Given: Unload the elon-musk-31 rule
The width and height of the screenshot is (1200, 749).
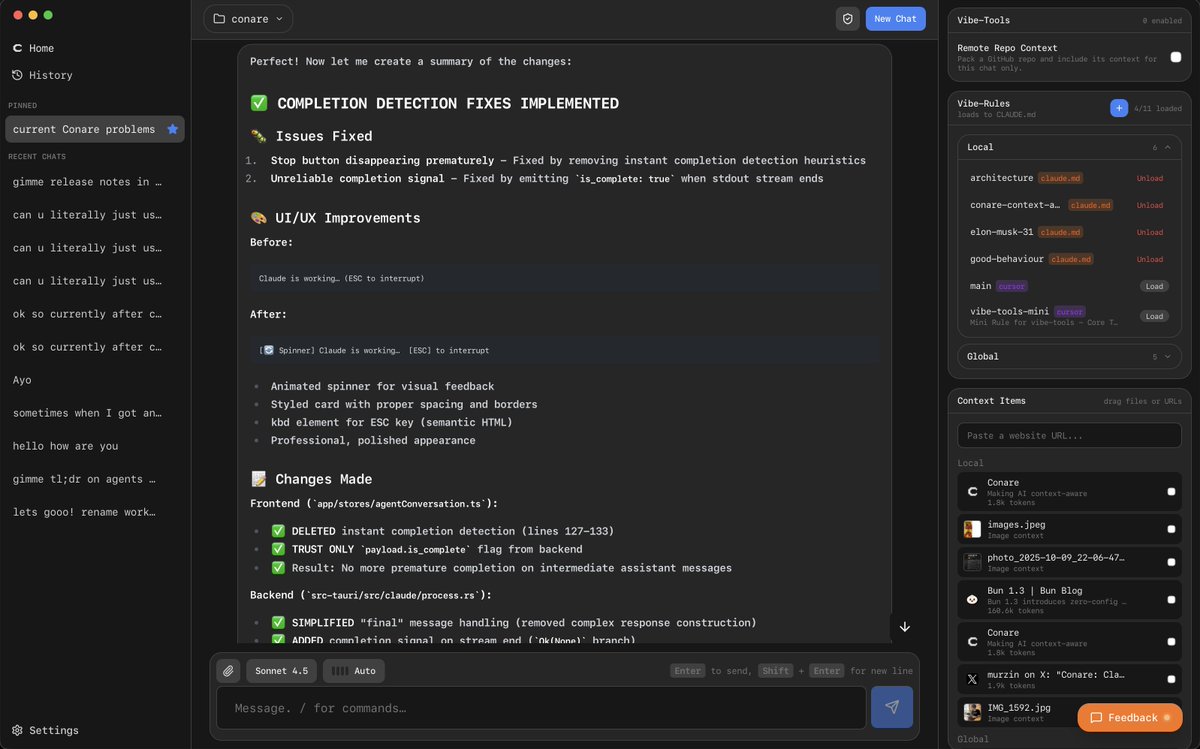Looking at the screenshot, I should tap(1149, 232).
